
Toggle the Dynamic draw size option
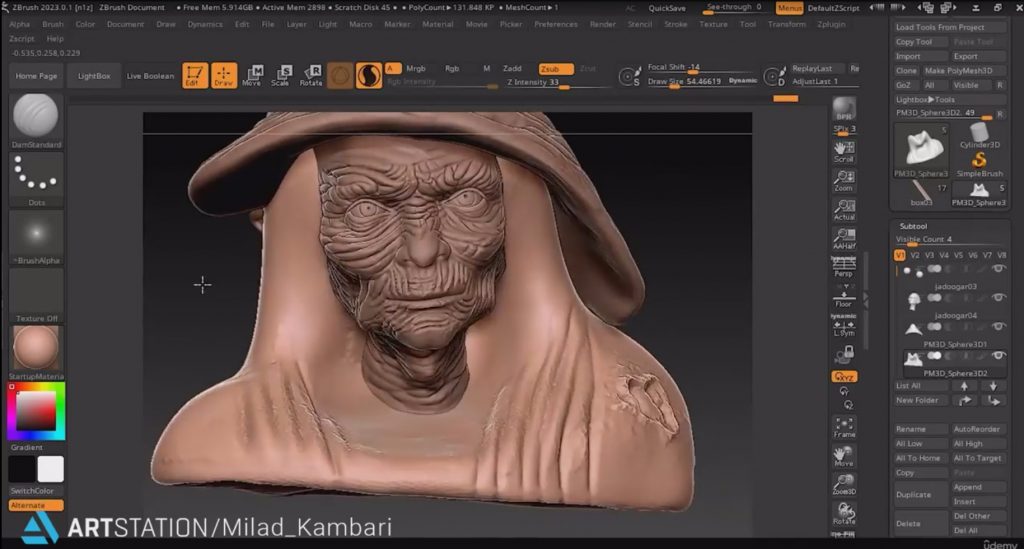click(743, 80)
